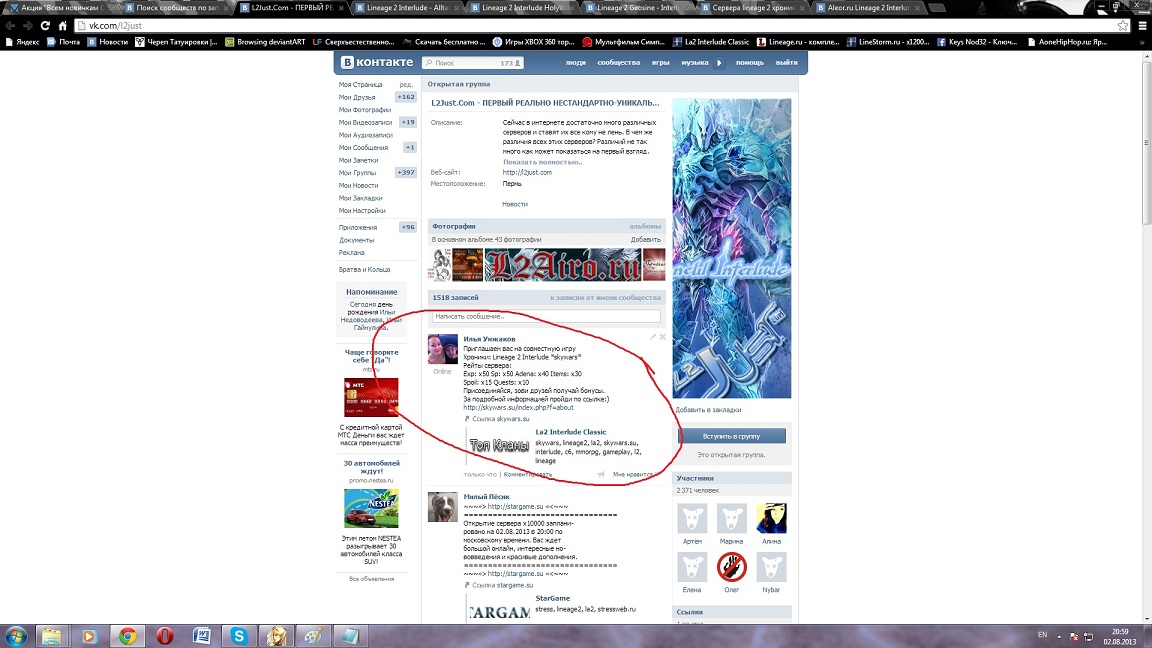Open Google Chrome taskbar icon
The image size is (1152, 648).
tap(127, 636)
